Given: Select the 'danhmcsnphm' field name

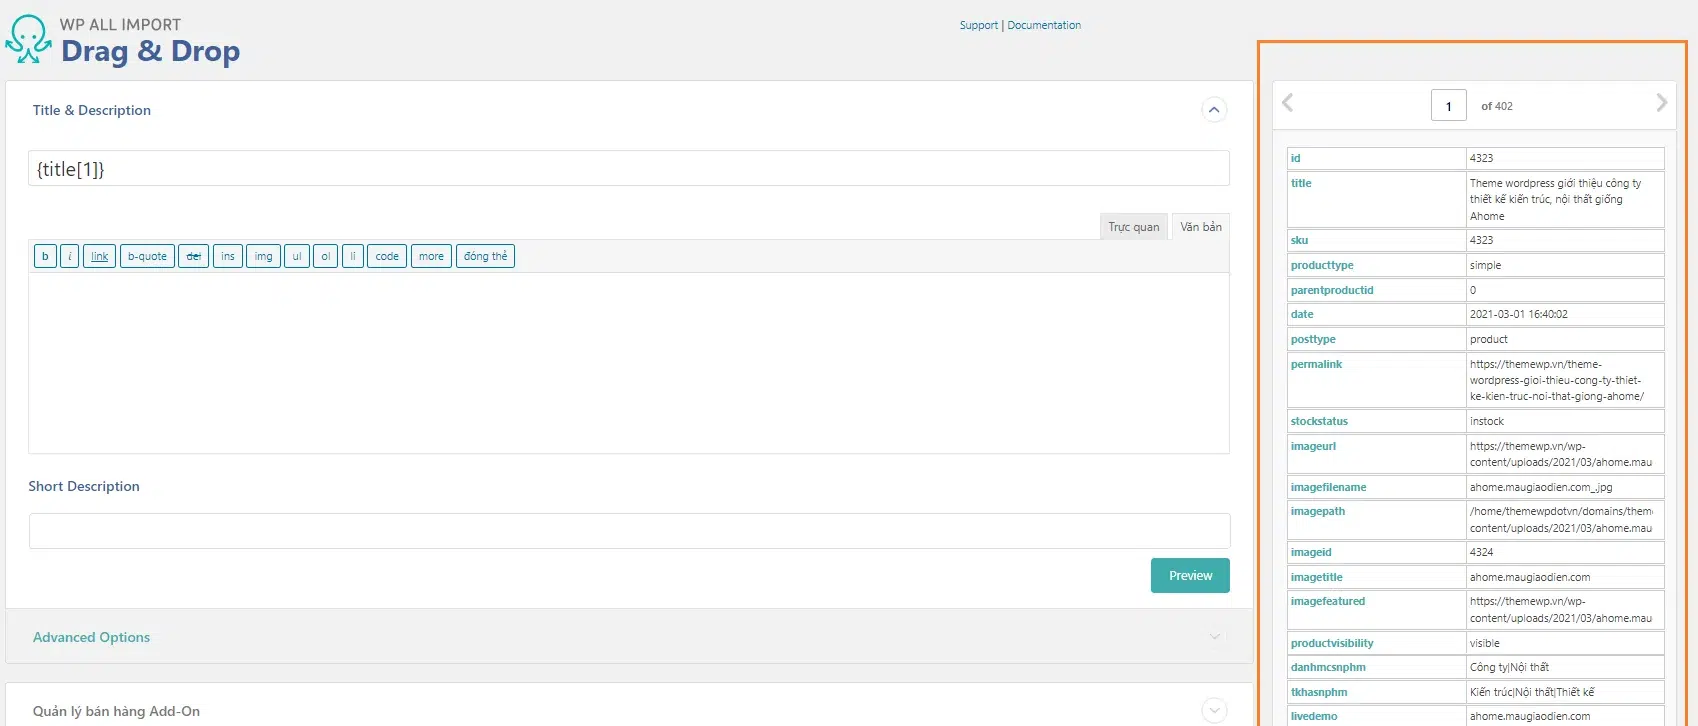Looking at the screenshot, I should (x=1328, y=667).
